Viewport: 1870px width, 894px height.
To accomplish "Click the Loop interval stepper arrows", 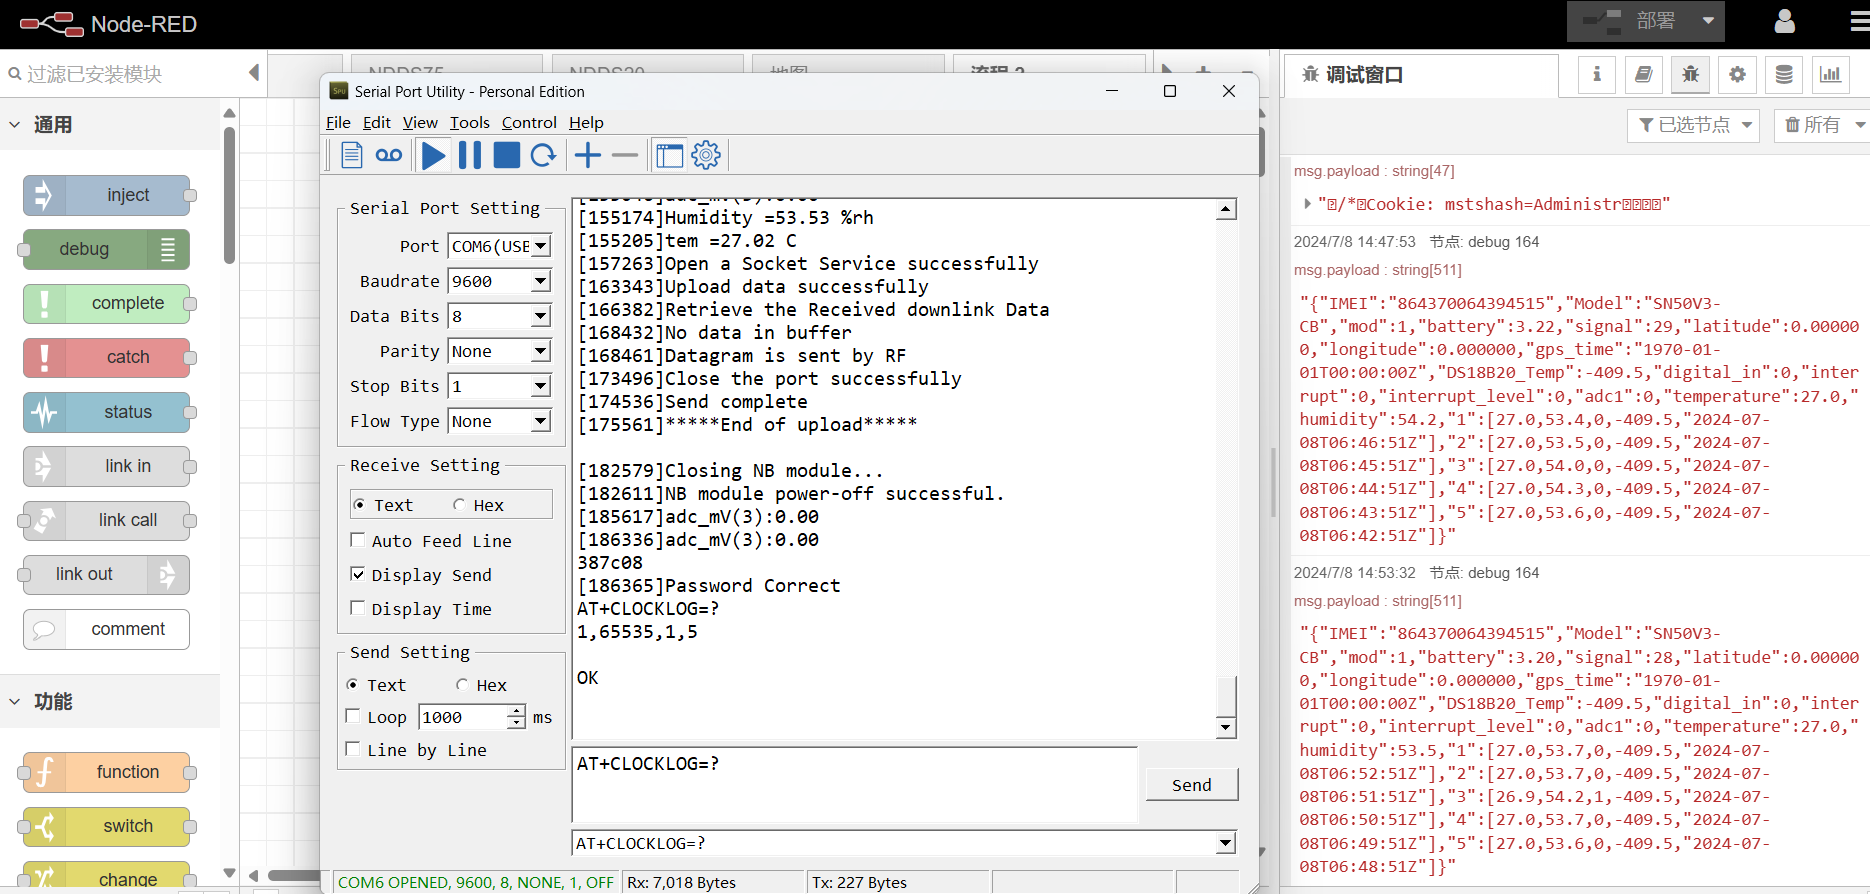I will point(516,717).
